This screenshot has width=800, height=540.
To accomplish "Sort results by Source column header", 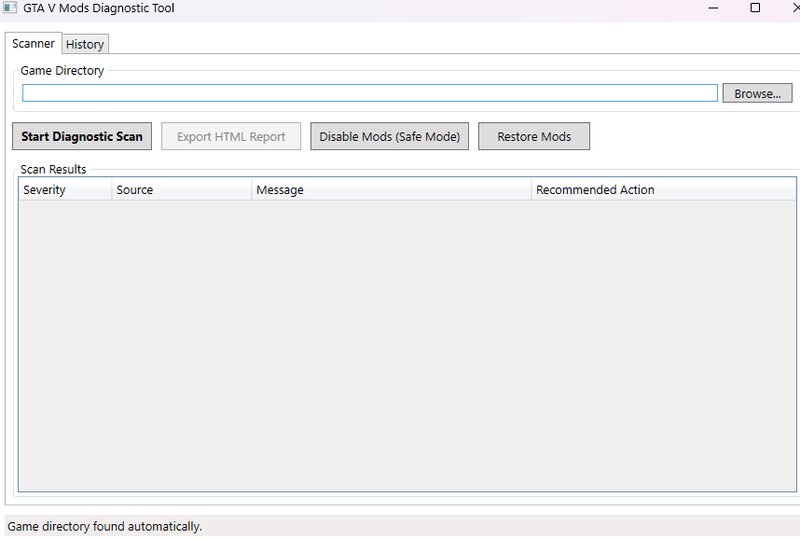I will coord(135,190).
